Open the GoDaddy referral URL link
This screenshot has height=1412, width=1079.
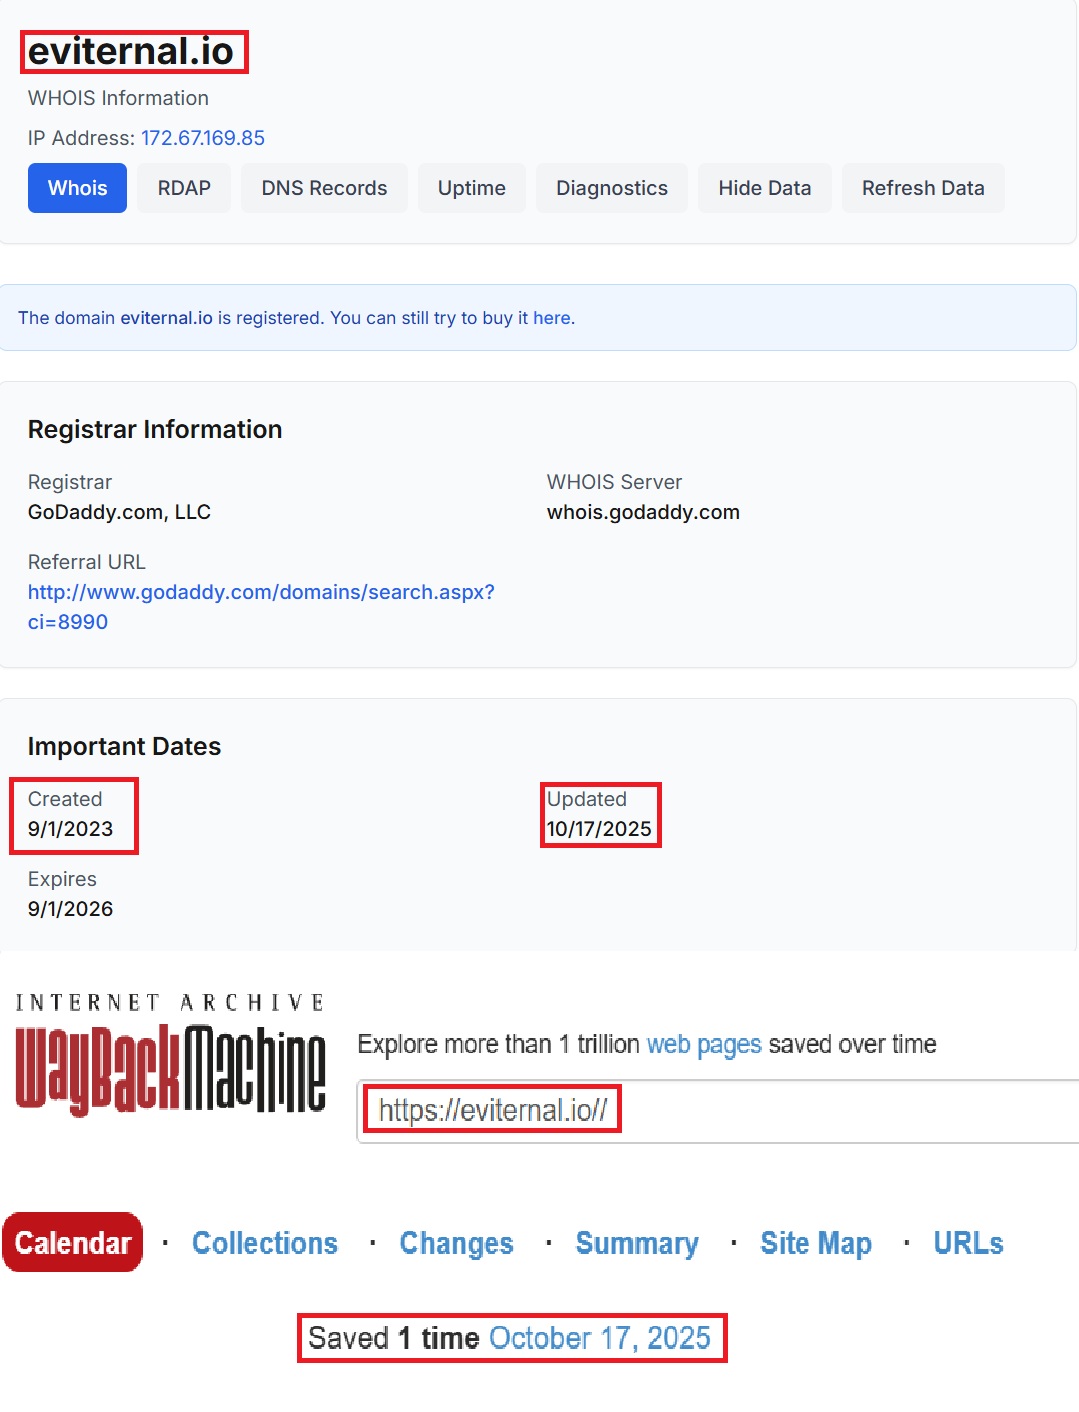pos(260,606)
